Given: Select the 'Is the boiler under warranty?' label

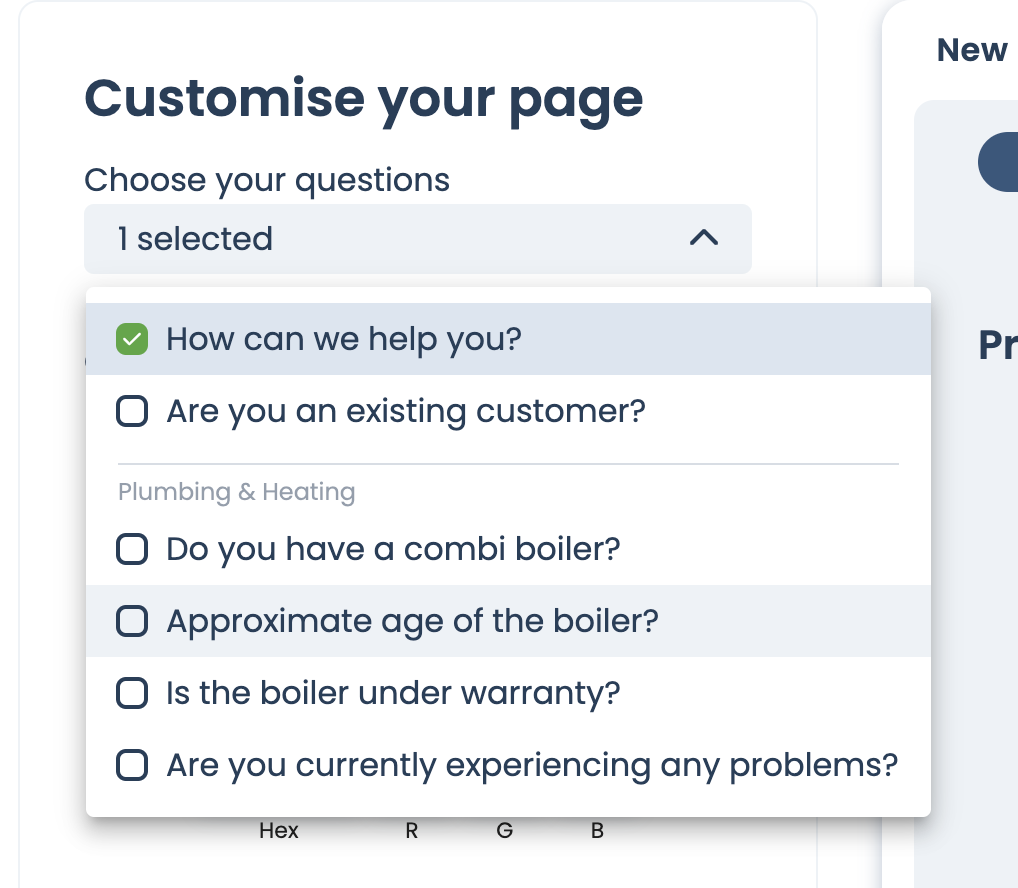Looking at the screenshot, I should 393,693.
